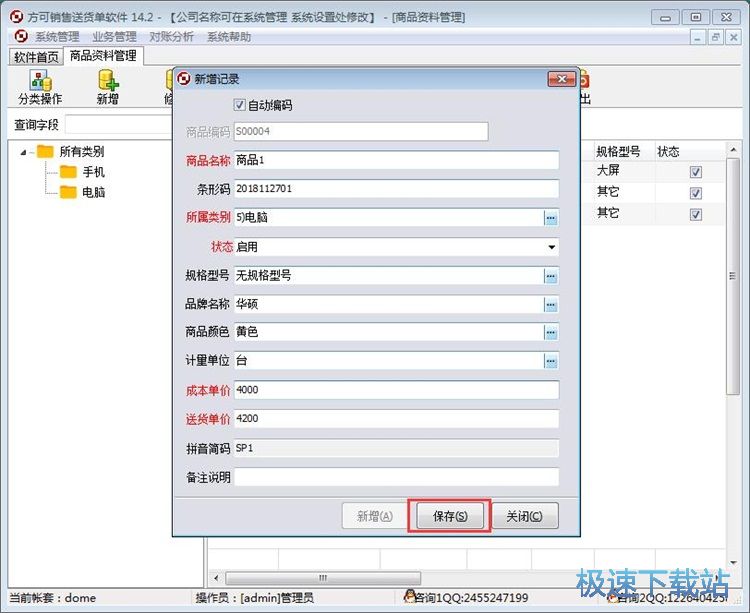Click the table scroll down arrow
This screenshot has width=750, height=613.
(733, 562)
